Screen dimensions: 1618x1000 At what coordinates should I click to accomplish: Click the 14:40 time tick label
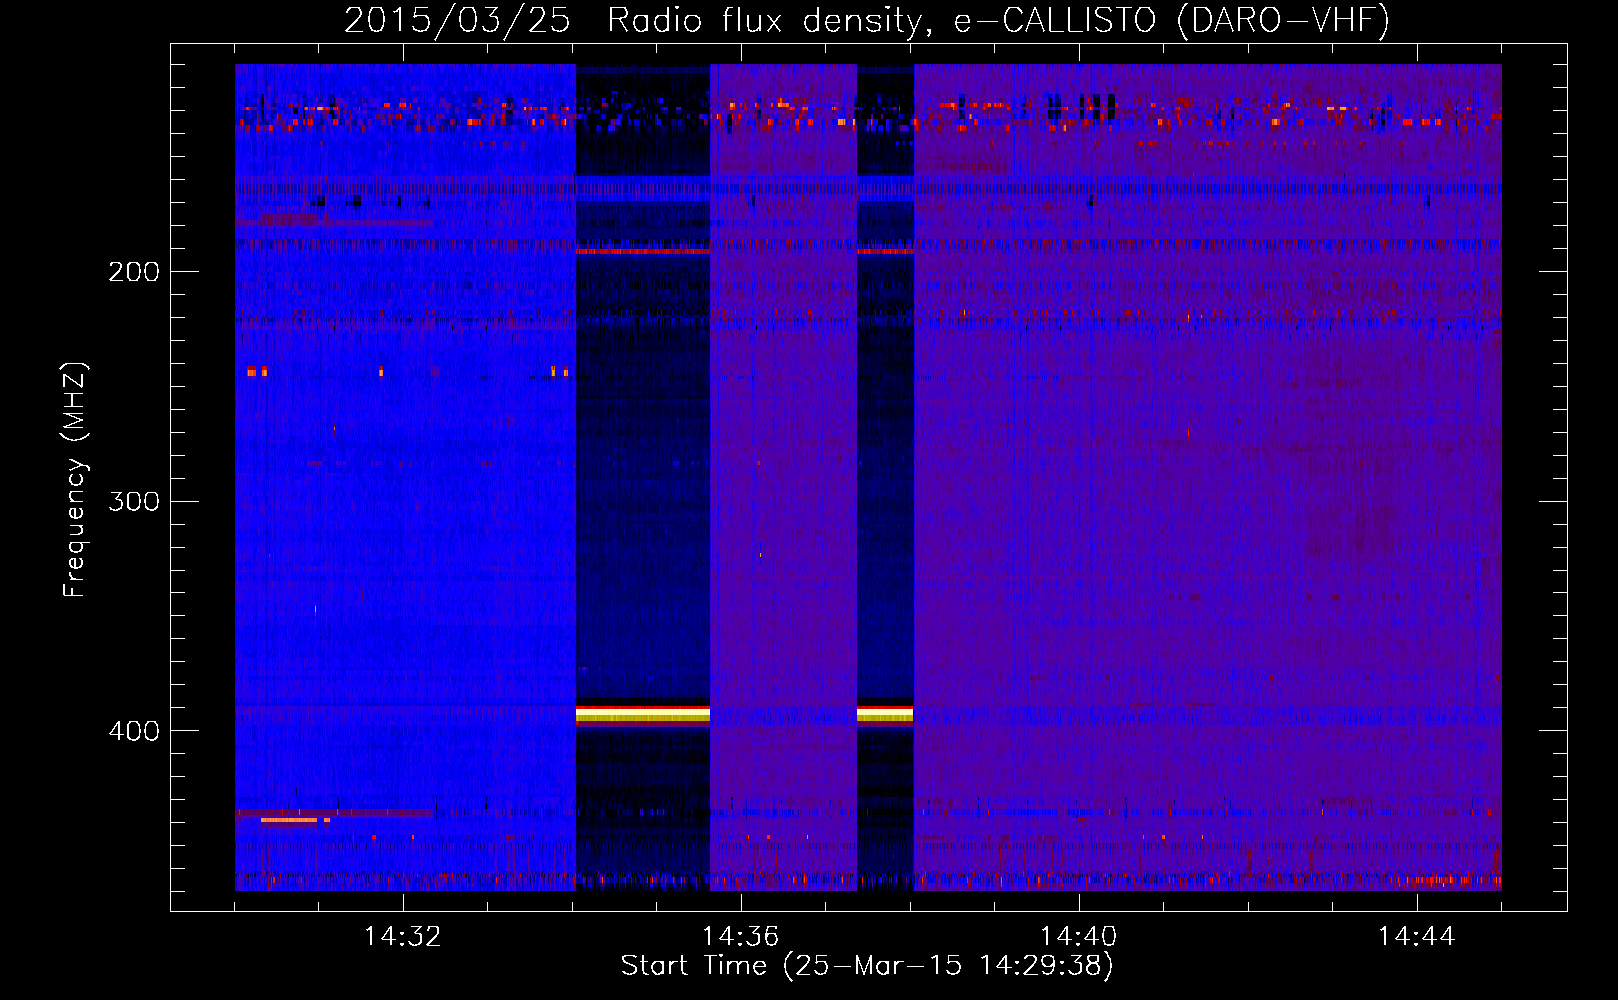[x=1078, y=937]
